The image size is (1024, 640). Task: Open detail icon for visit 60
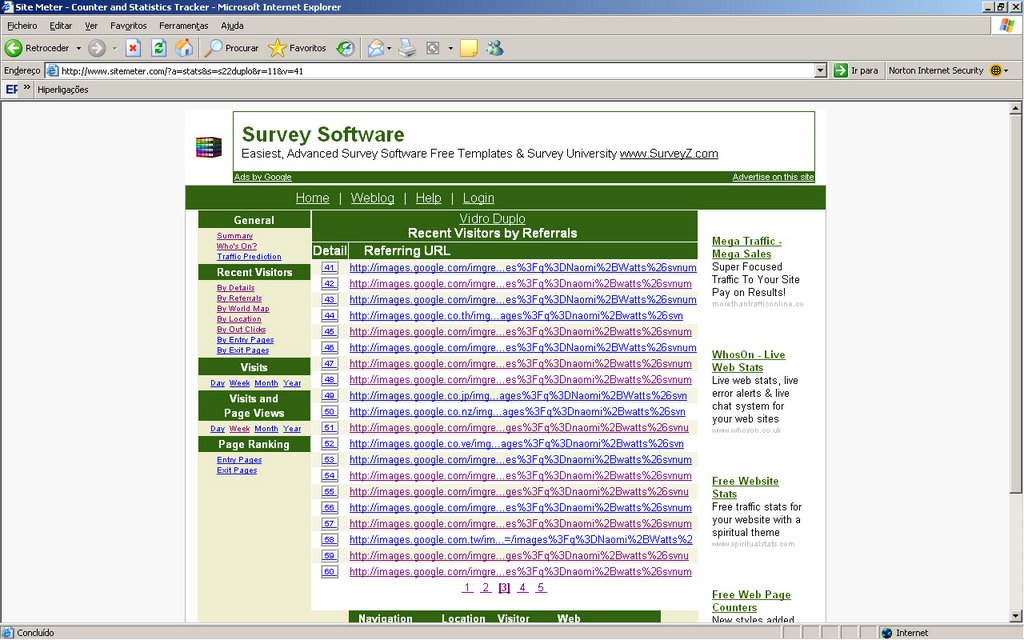click(x=330, y=571)
